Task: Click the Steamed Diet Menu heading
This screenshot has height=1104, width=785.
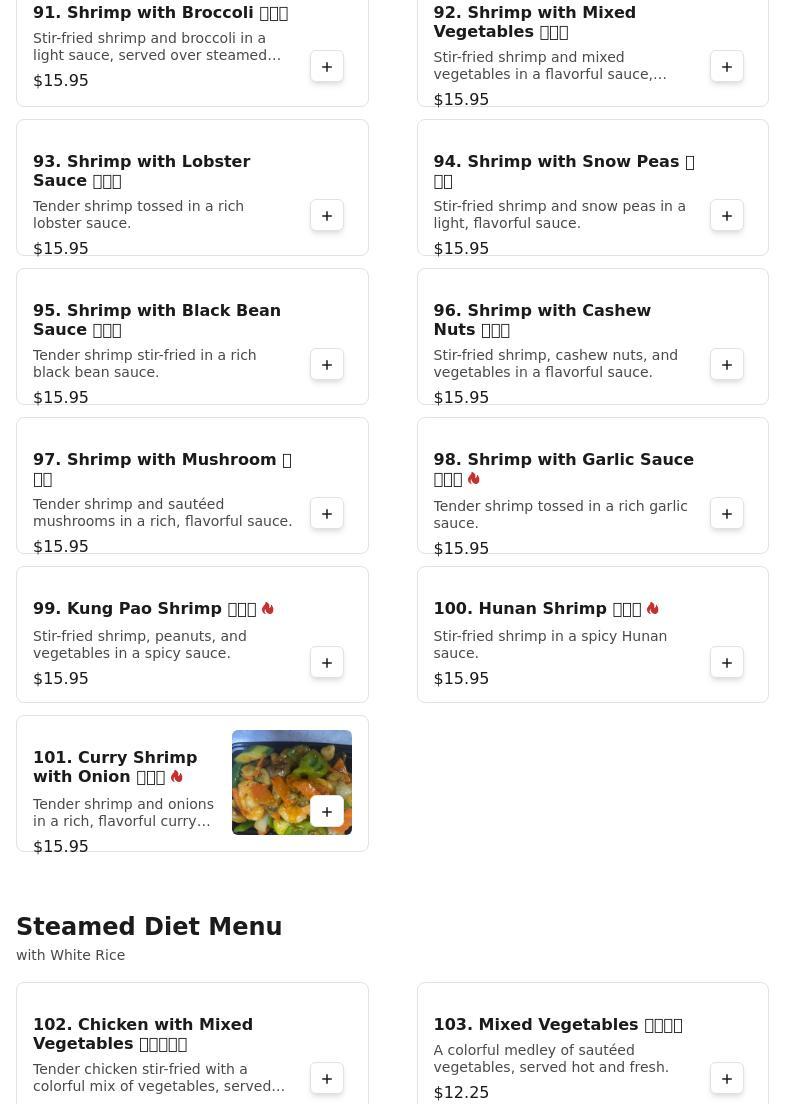Action: click(x=149, y=927)
